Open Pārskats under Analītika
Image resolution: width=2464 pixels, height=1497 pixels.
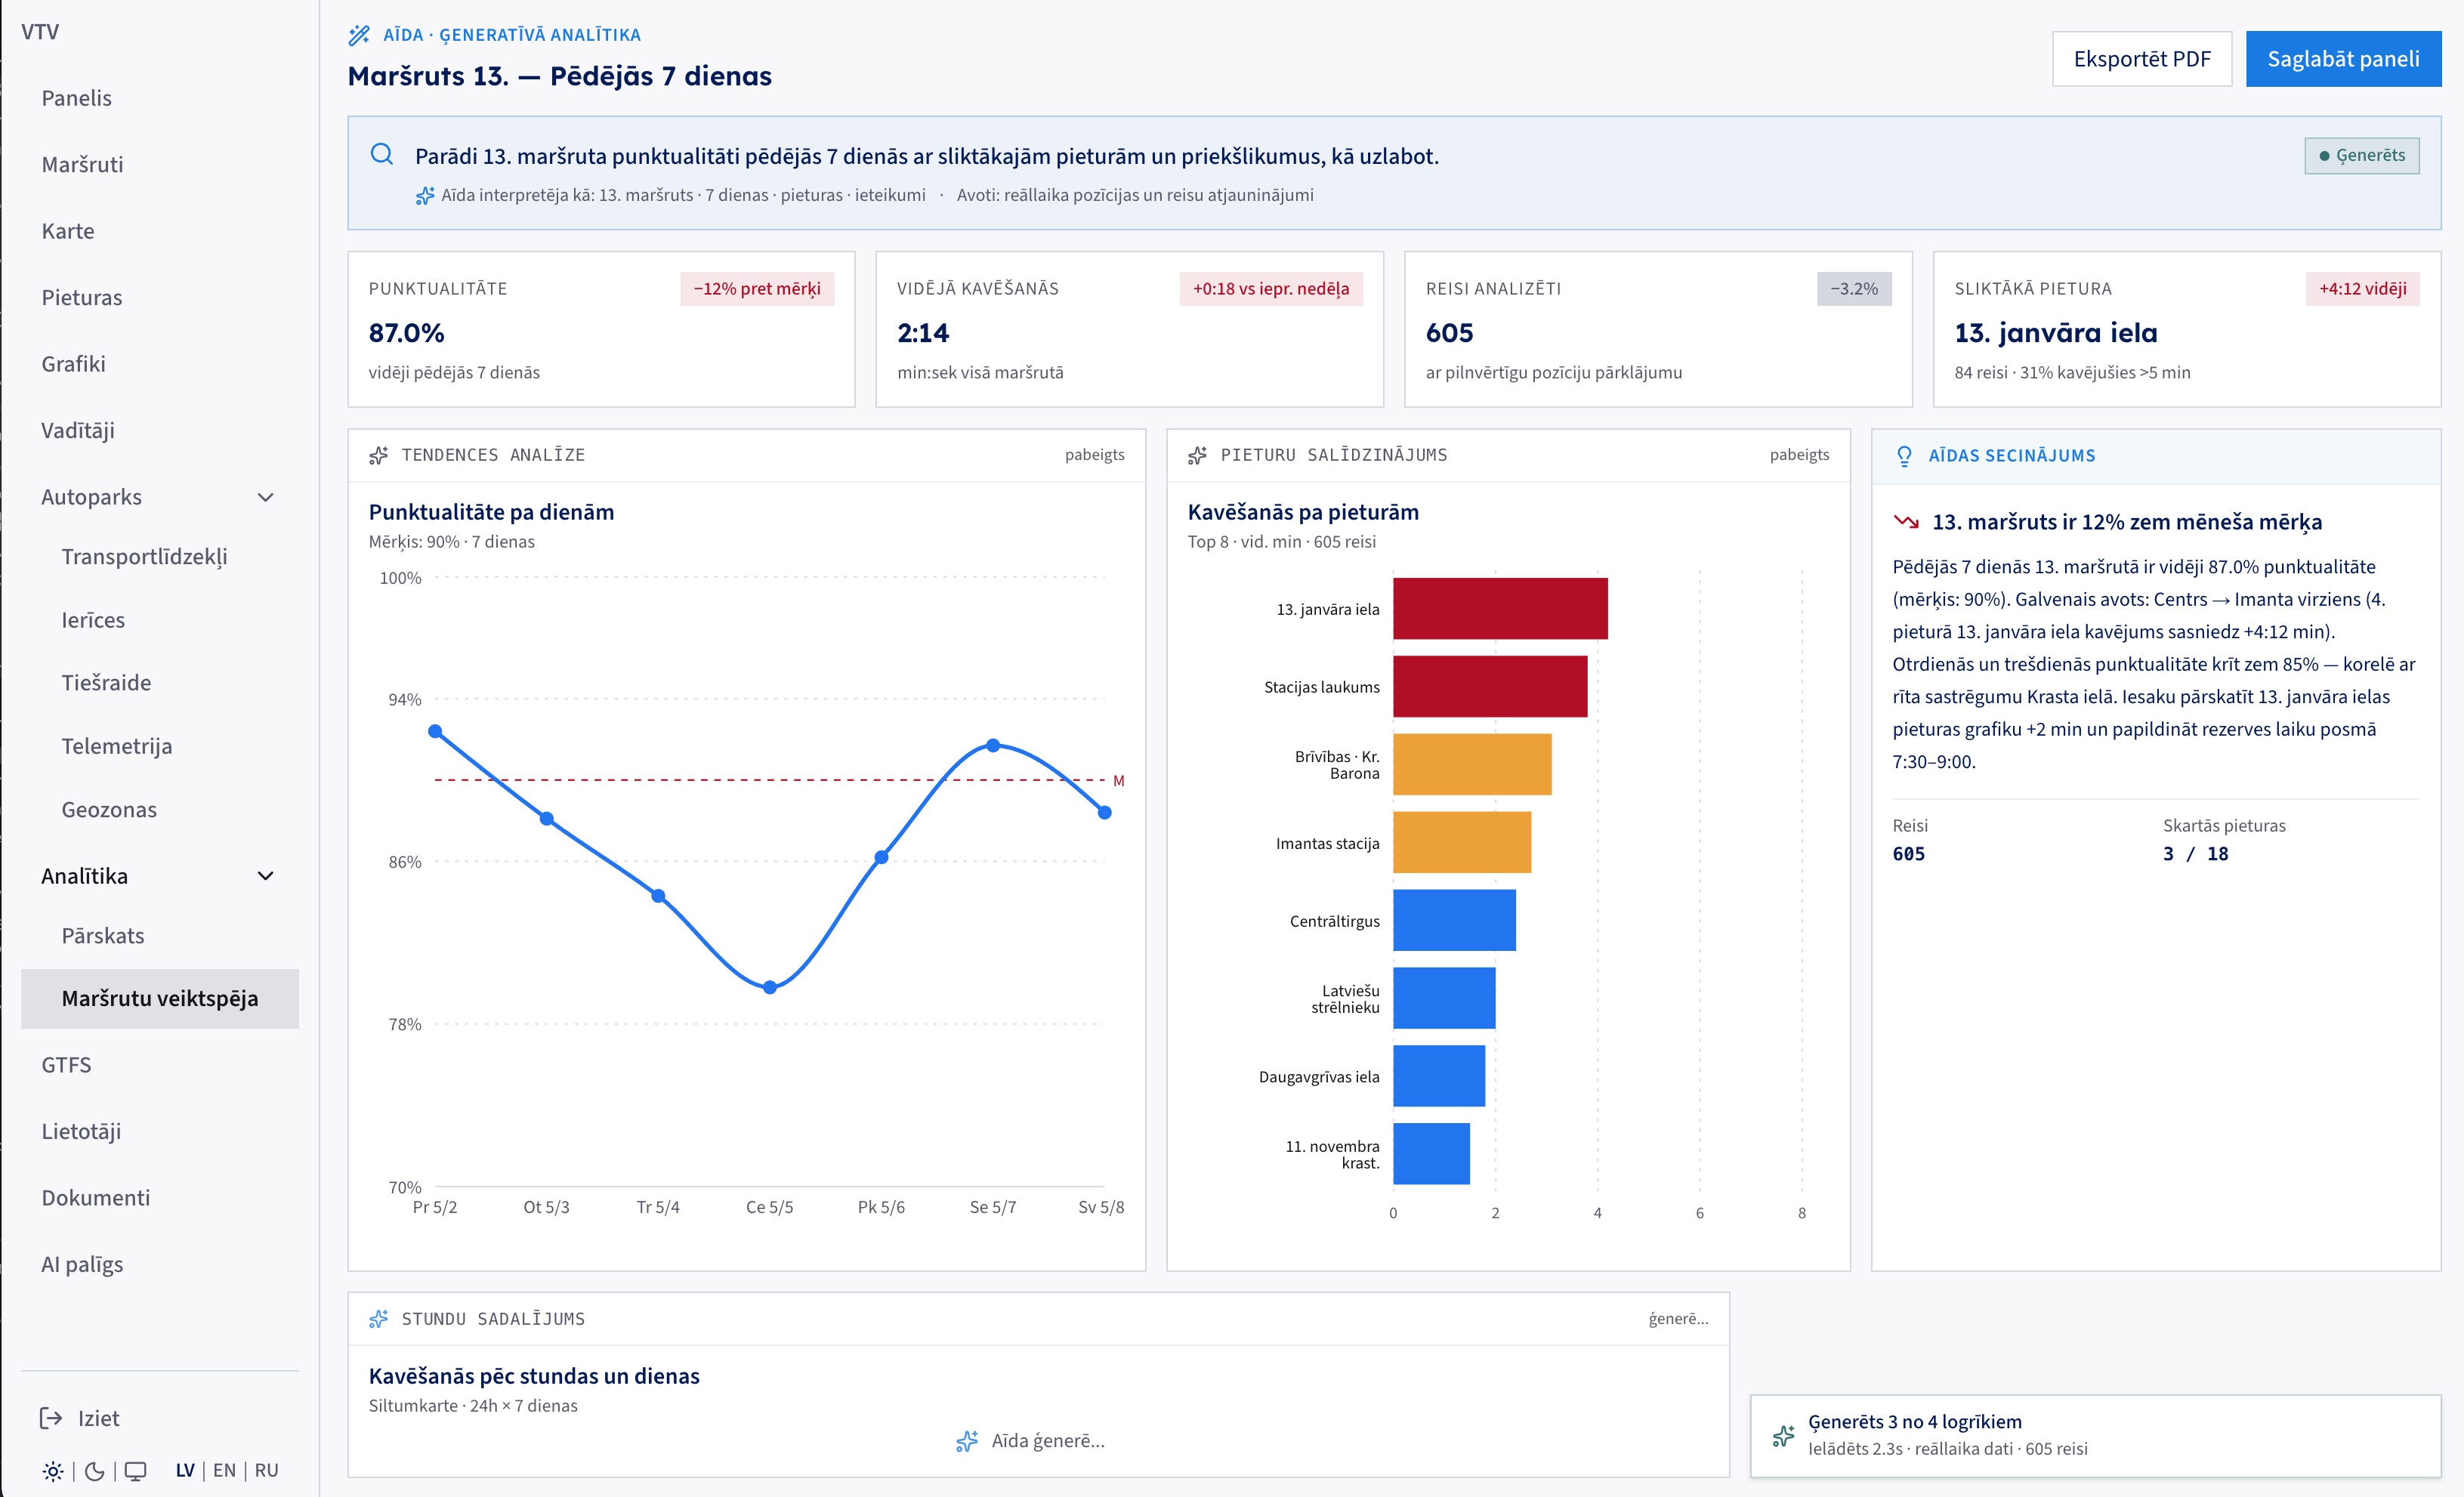tap(160, 935)
